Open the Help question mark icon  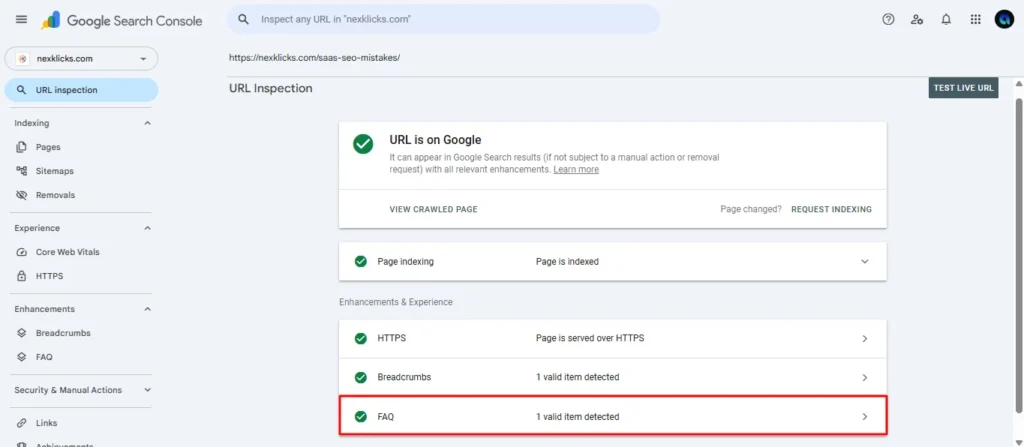click(888, 20)
